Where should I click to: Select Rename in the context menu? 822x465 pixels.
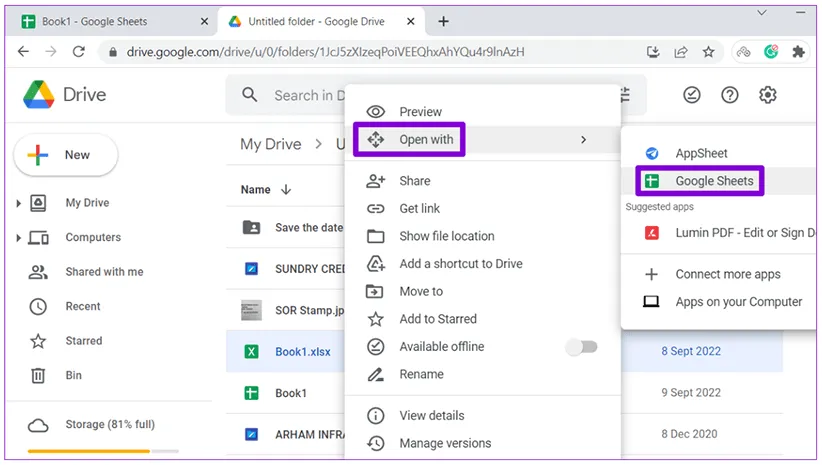pyautogui.click(x=421, y=374)
